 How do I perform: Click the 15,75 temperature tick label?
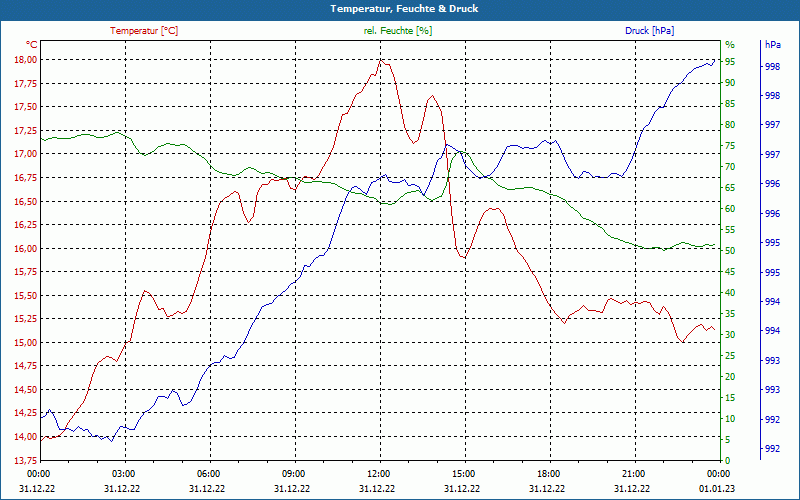tap(24, 272)
